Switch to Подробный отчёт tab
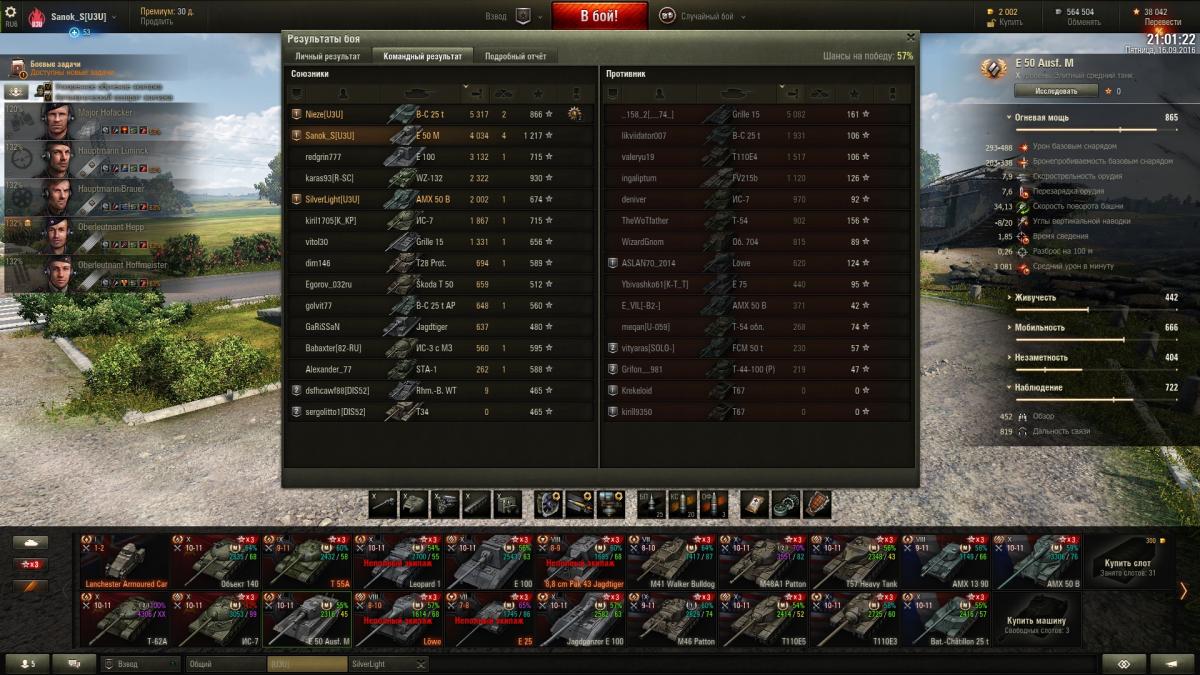The image size is (1200, 675). pos(515,56)
